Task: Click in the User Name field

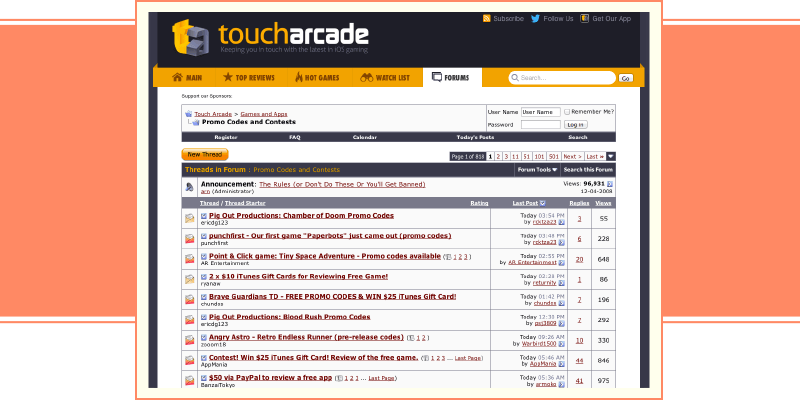Action: click(541, 112)
